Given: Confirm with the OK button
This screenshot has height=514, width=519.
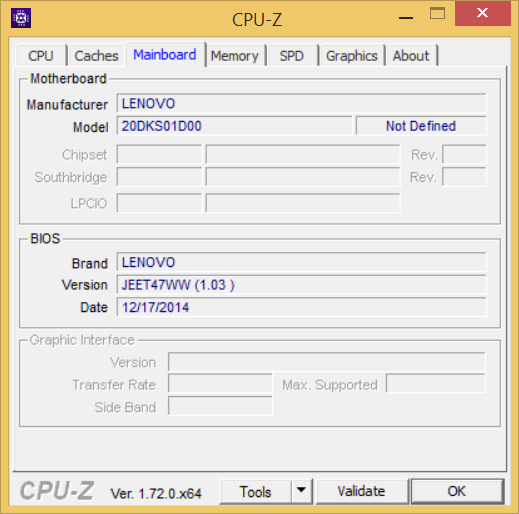Looking at the screenshot, I should pyautogui.click(x=457, y=491).
